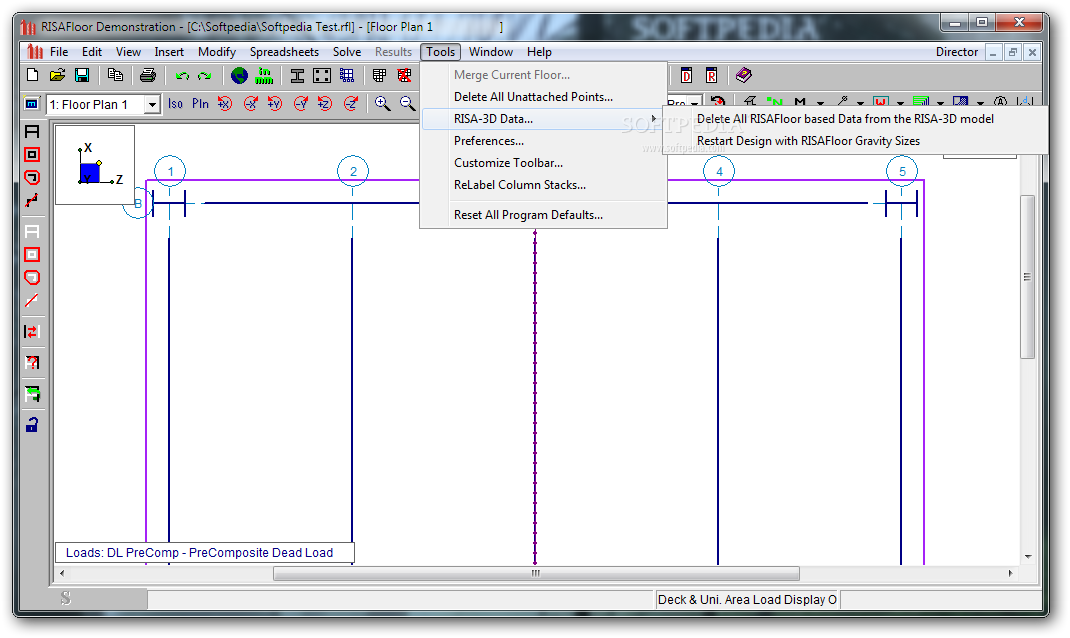The height and width of the screenshot is (638, 1070).
Task: Click grid line bubble labeled 2
Action: (x=353, y=171)
